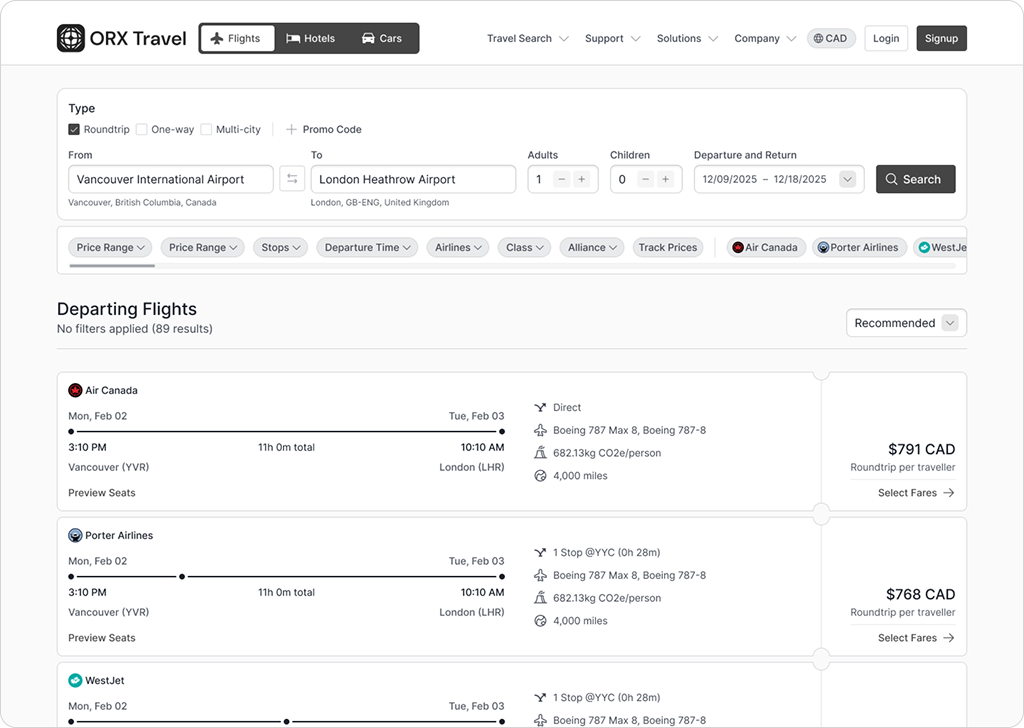
Task: Click the layover dot on WestJet timeline
Action: click(287, 721)
